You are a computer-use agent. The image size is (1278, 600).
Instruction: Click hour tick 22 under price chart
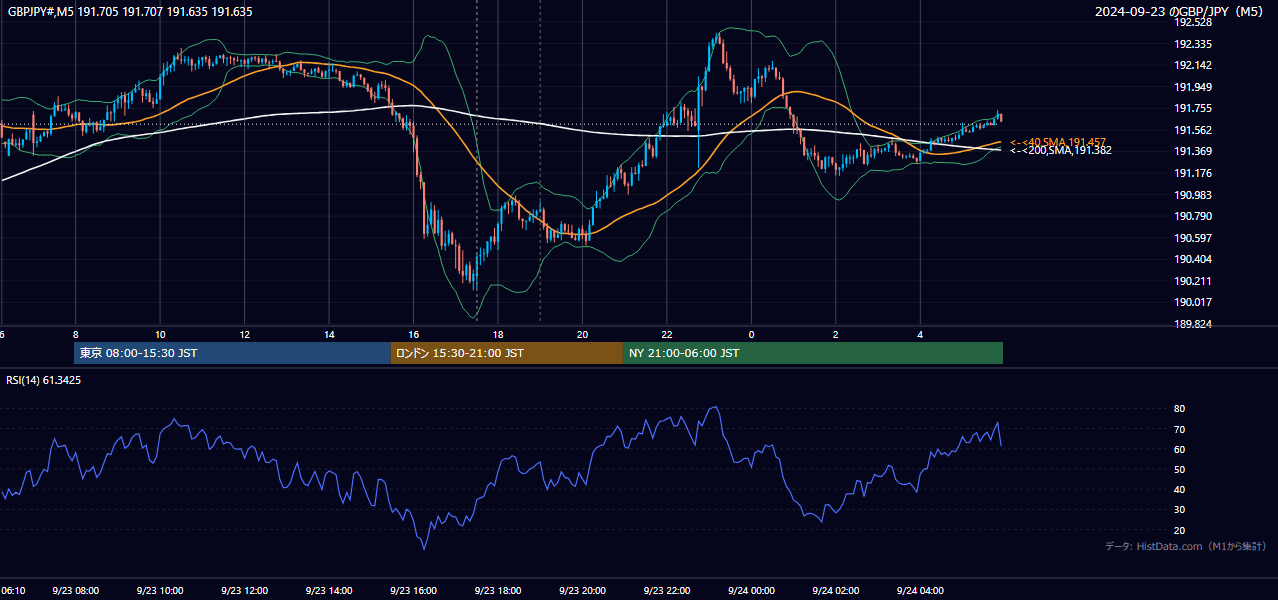pyautogui.click(x=667, y=334)
